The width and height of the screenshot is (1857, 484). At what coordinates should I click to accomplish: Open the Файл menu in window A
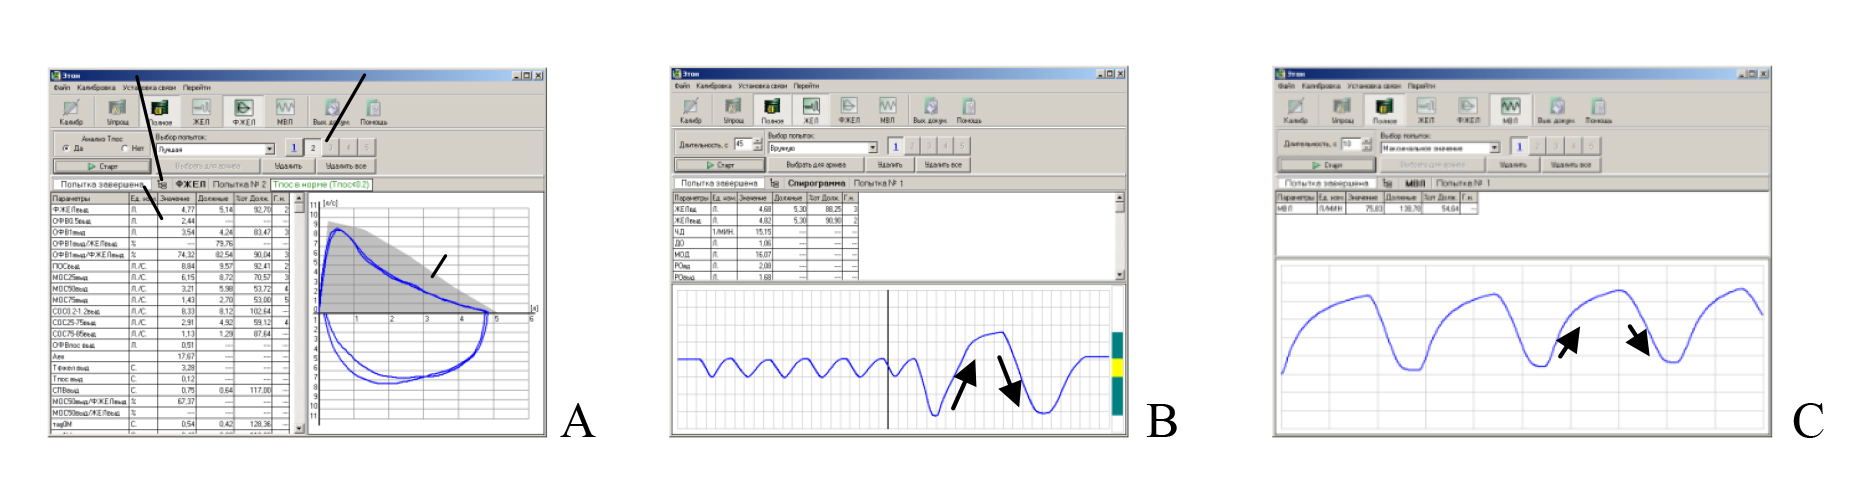pyautogui.click(x=59, y=88)
